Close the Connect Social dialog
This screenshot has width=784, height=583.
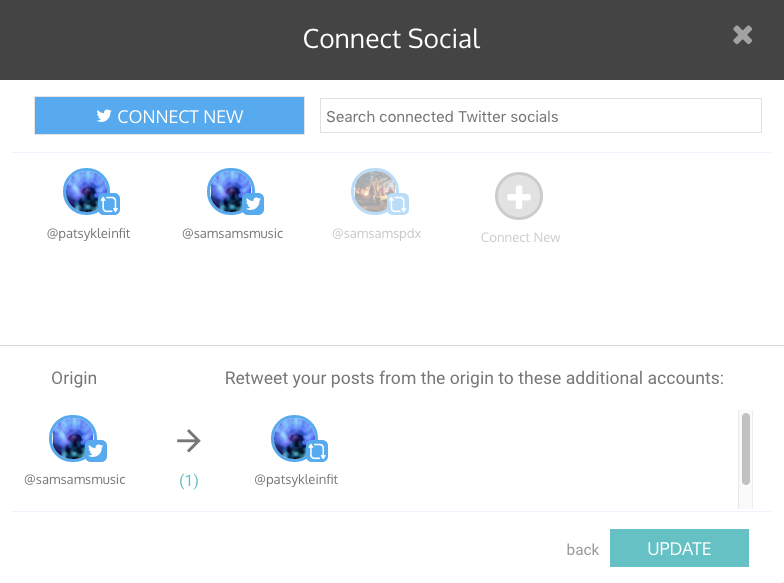coord(742,35)
